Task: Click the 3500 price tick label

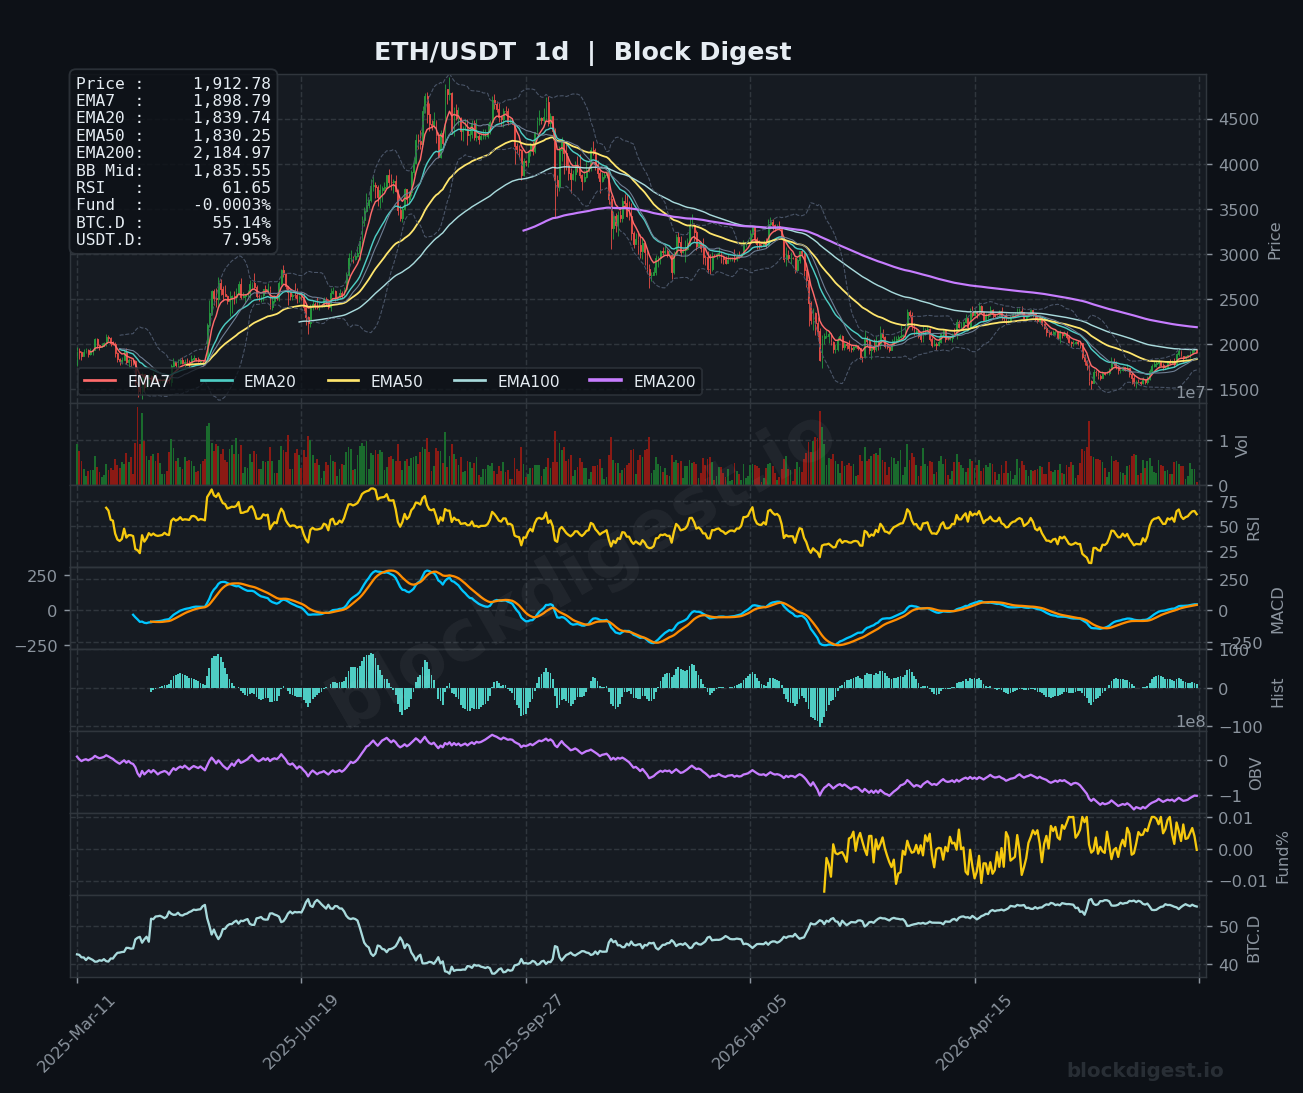Action: point(1237,210)
